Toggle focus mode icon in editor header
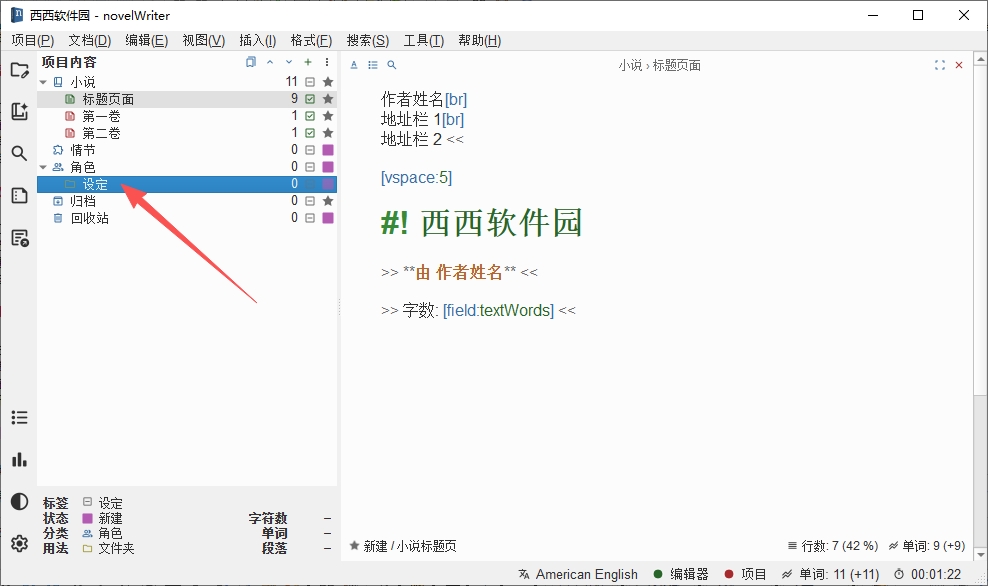 [939, 65]
